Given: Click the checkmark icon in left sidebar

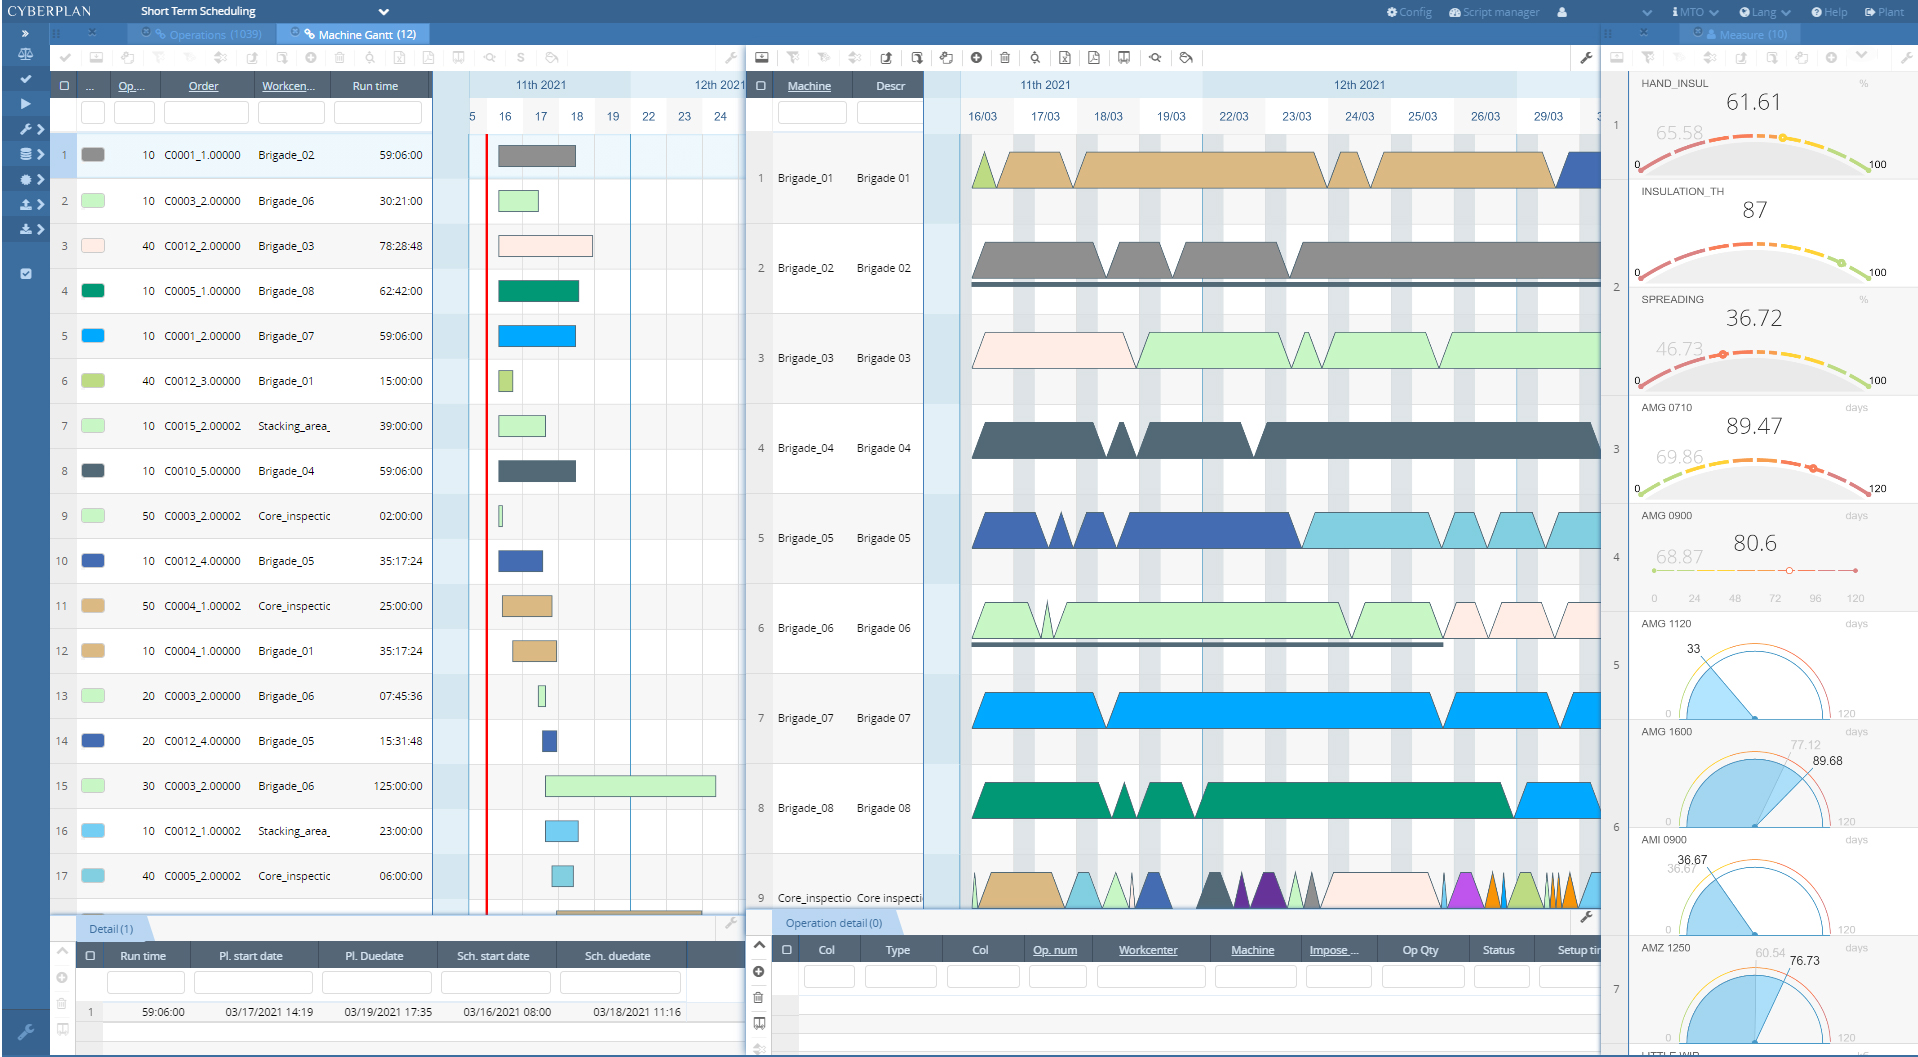Looking at the screenshot, I should tap(25, 79).
